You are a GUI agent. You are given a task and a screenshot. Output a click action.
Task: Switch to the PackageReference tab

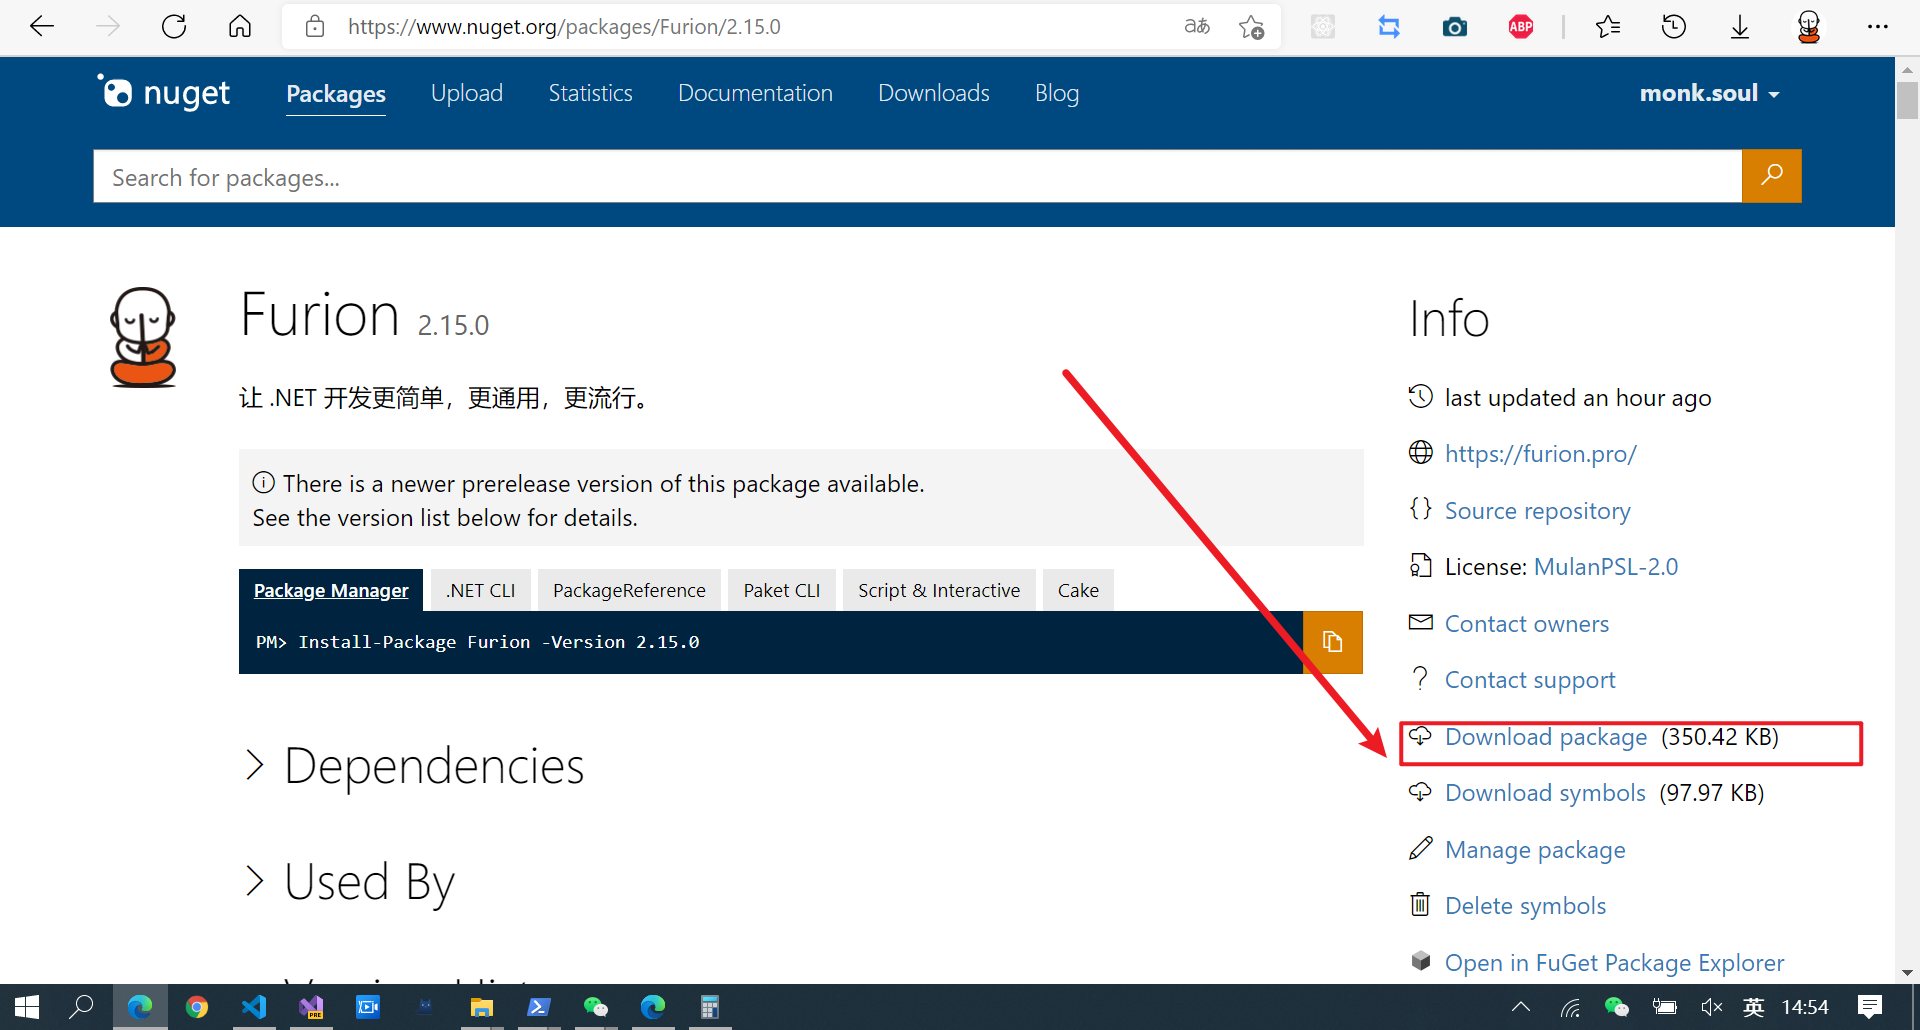(629, 590)
